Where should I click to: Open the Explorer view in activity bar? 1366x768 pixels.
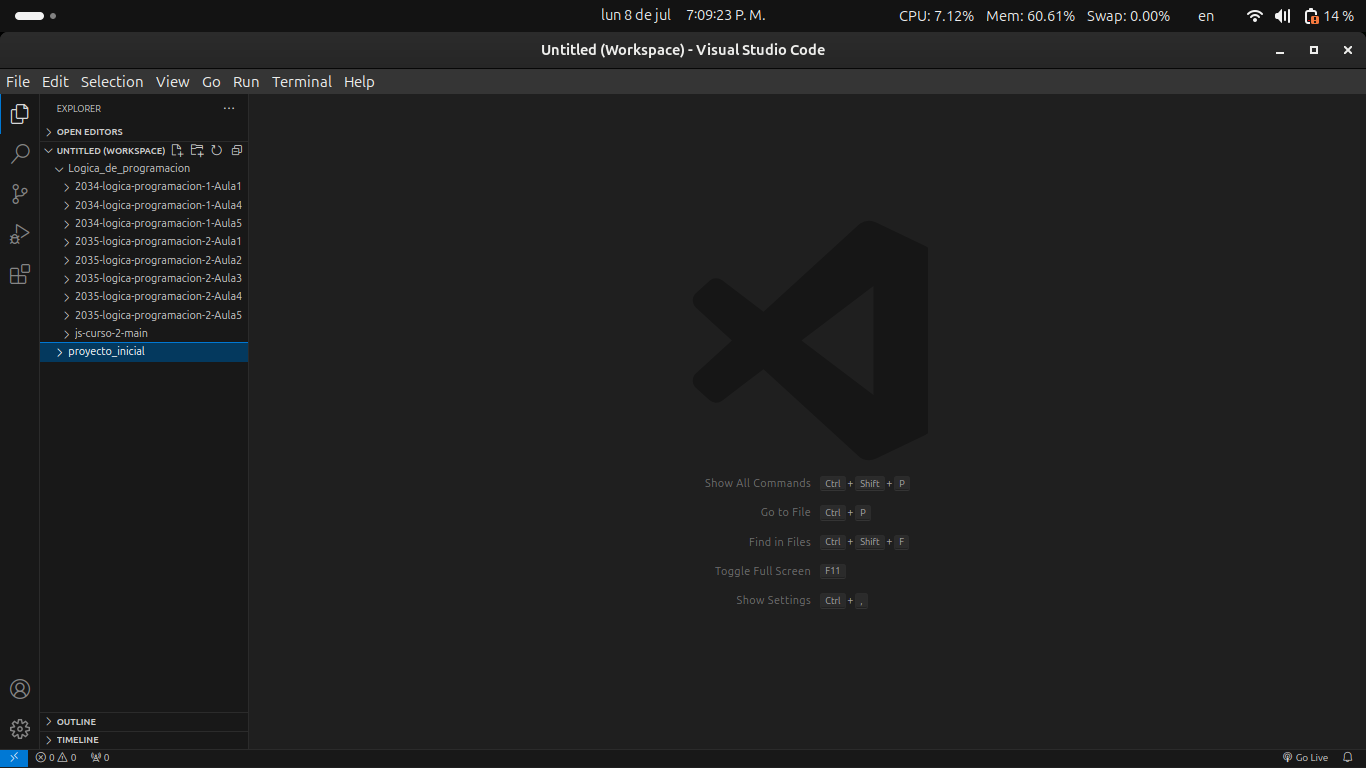point(19,114)
